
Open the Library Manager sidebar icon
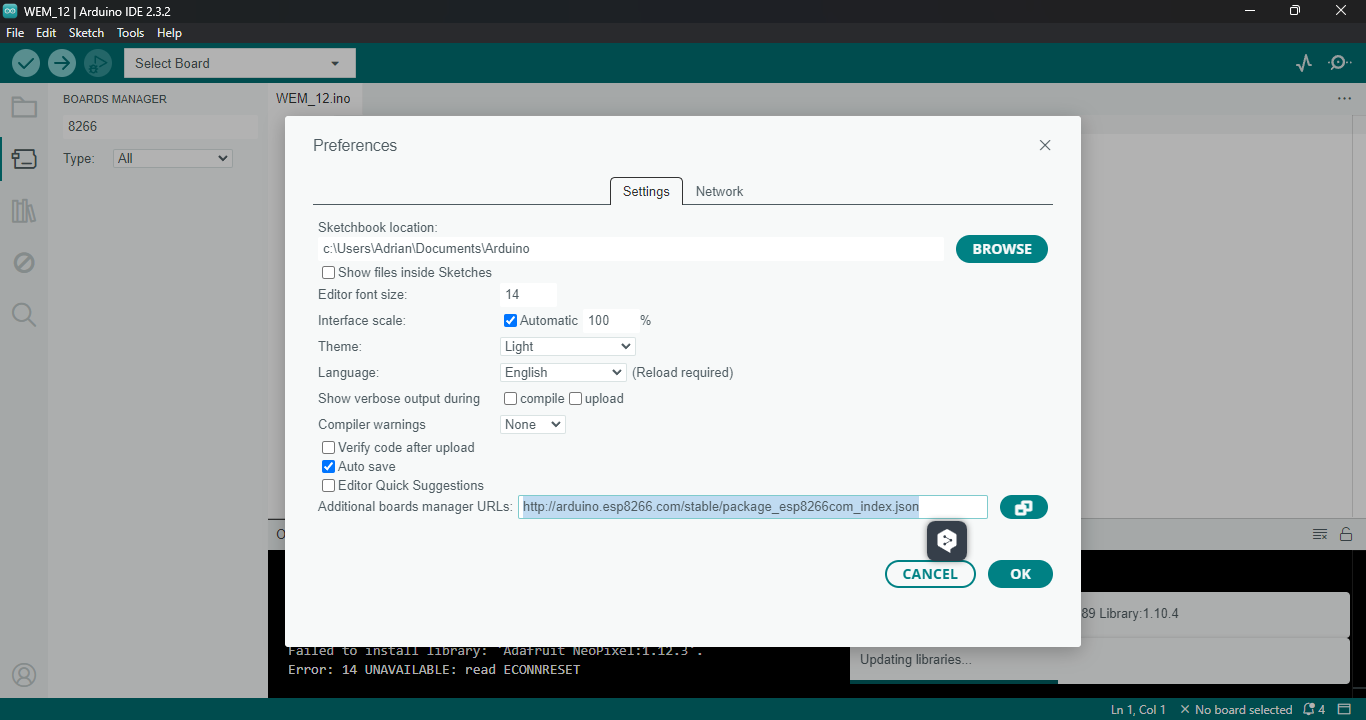point(24,211)
